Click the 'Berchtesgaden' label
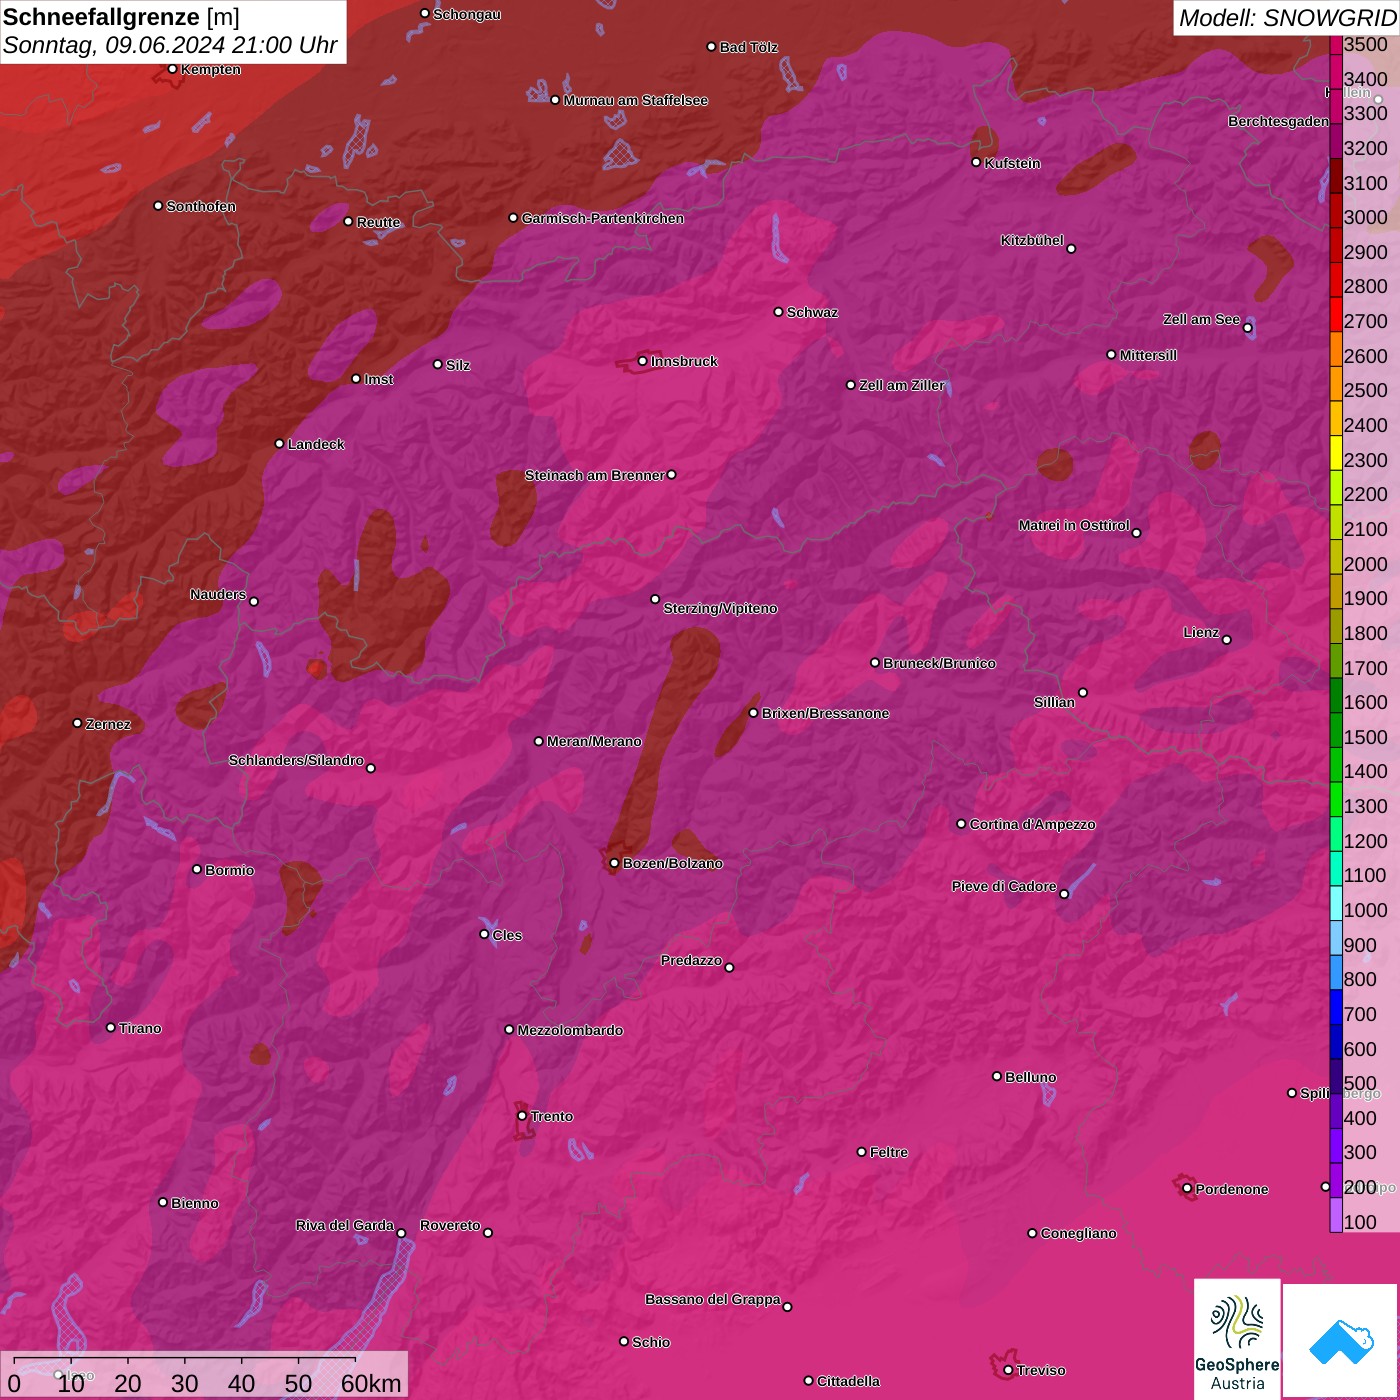1400x1400 pixels. click(x=1279, y=121)
